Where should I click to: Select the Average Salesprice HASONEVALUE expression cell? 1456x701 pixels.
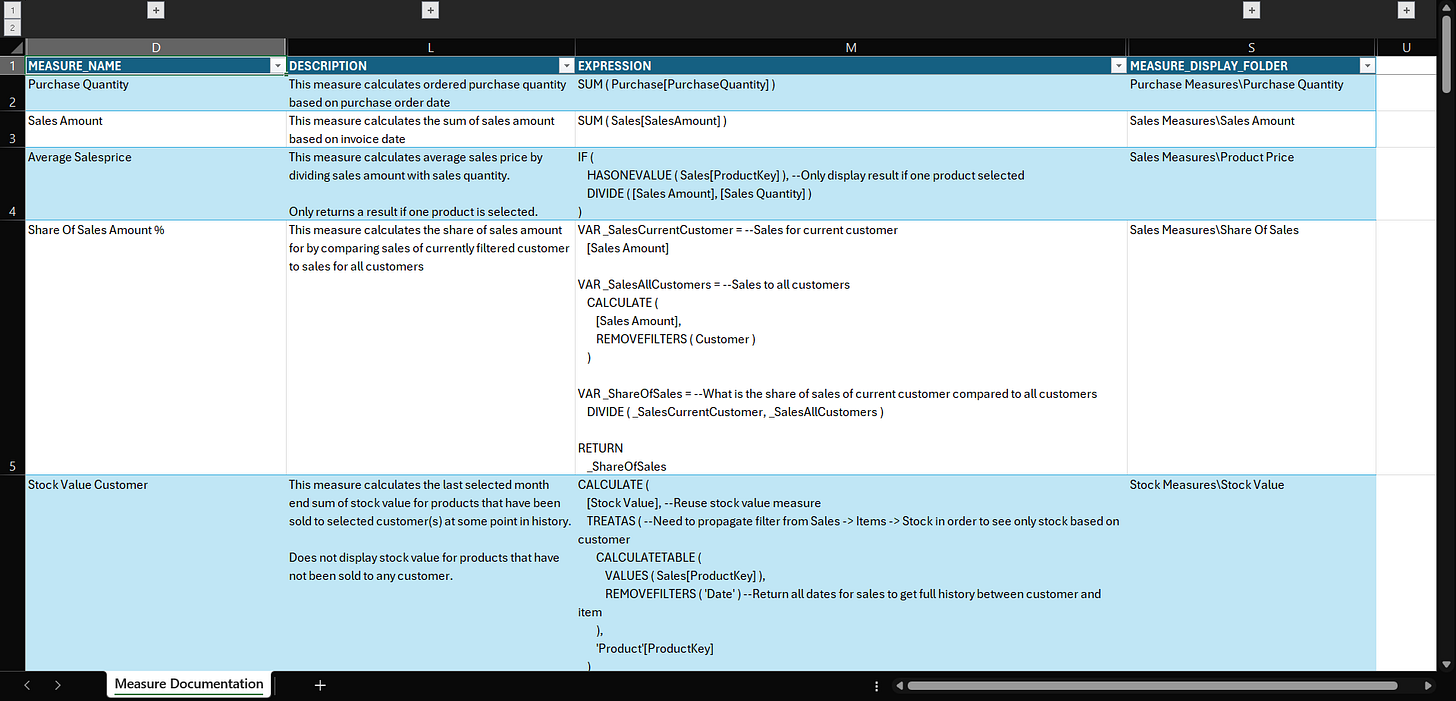[852, 184]
